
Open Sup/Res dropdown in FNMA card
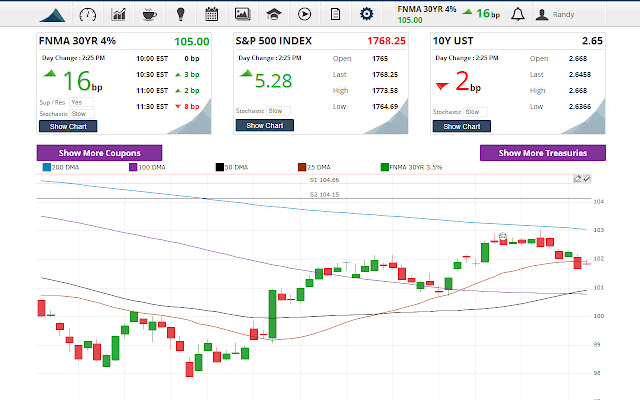(84, 102)
